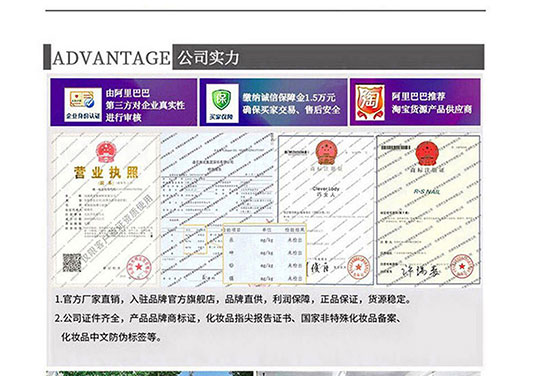Screen dimensions: 540x376
Task: Click the 公司实力 section header bar
Action: (328, 57)
